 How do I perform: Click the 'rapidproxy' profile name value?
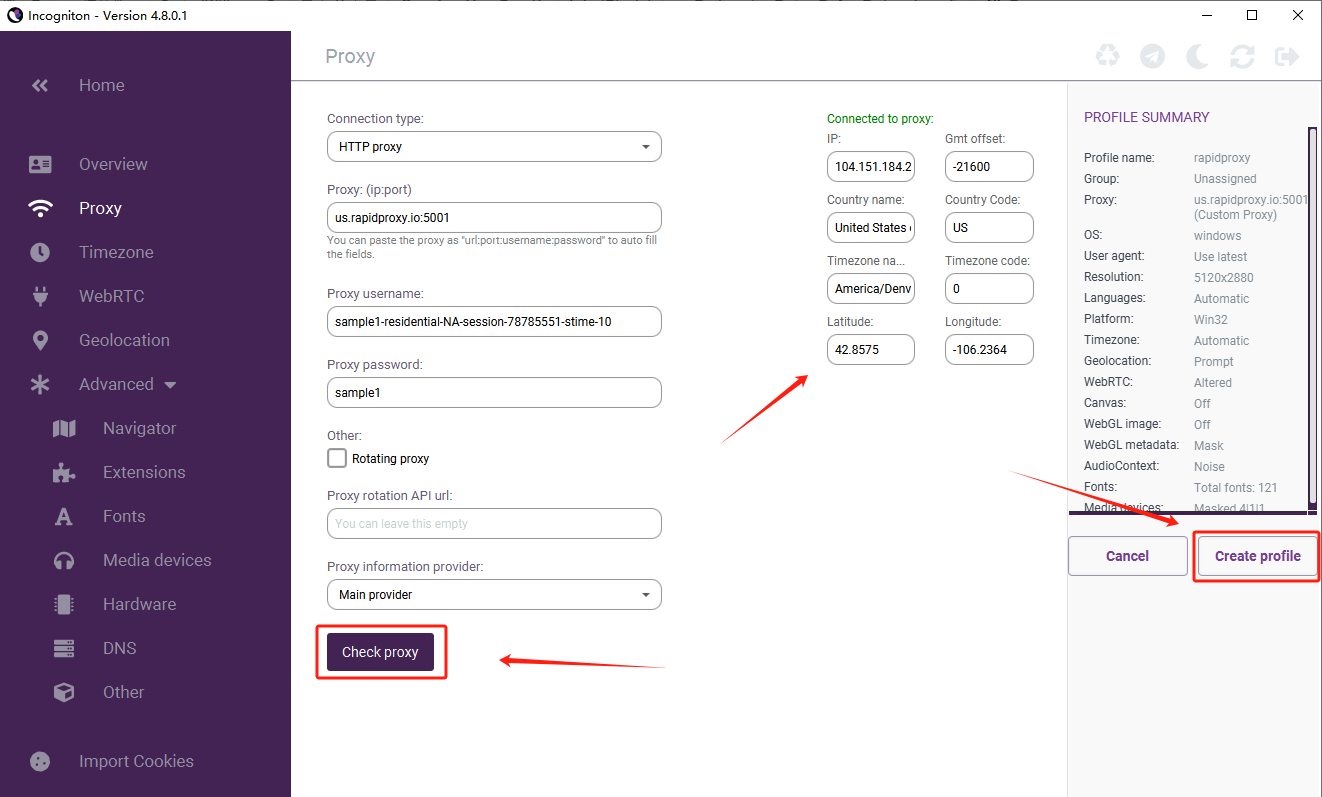(x=1222, y=158)
